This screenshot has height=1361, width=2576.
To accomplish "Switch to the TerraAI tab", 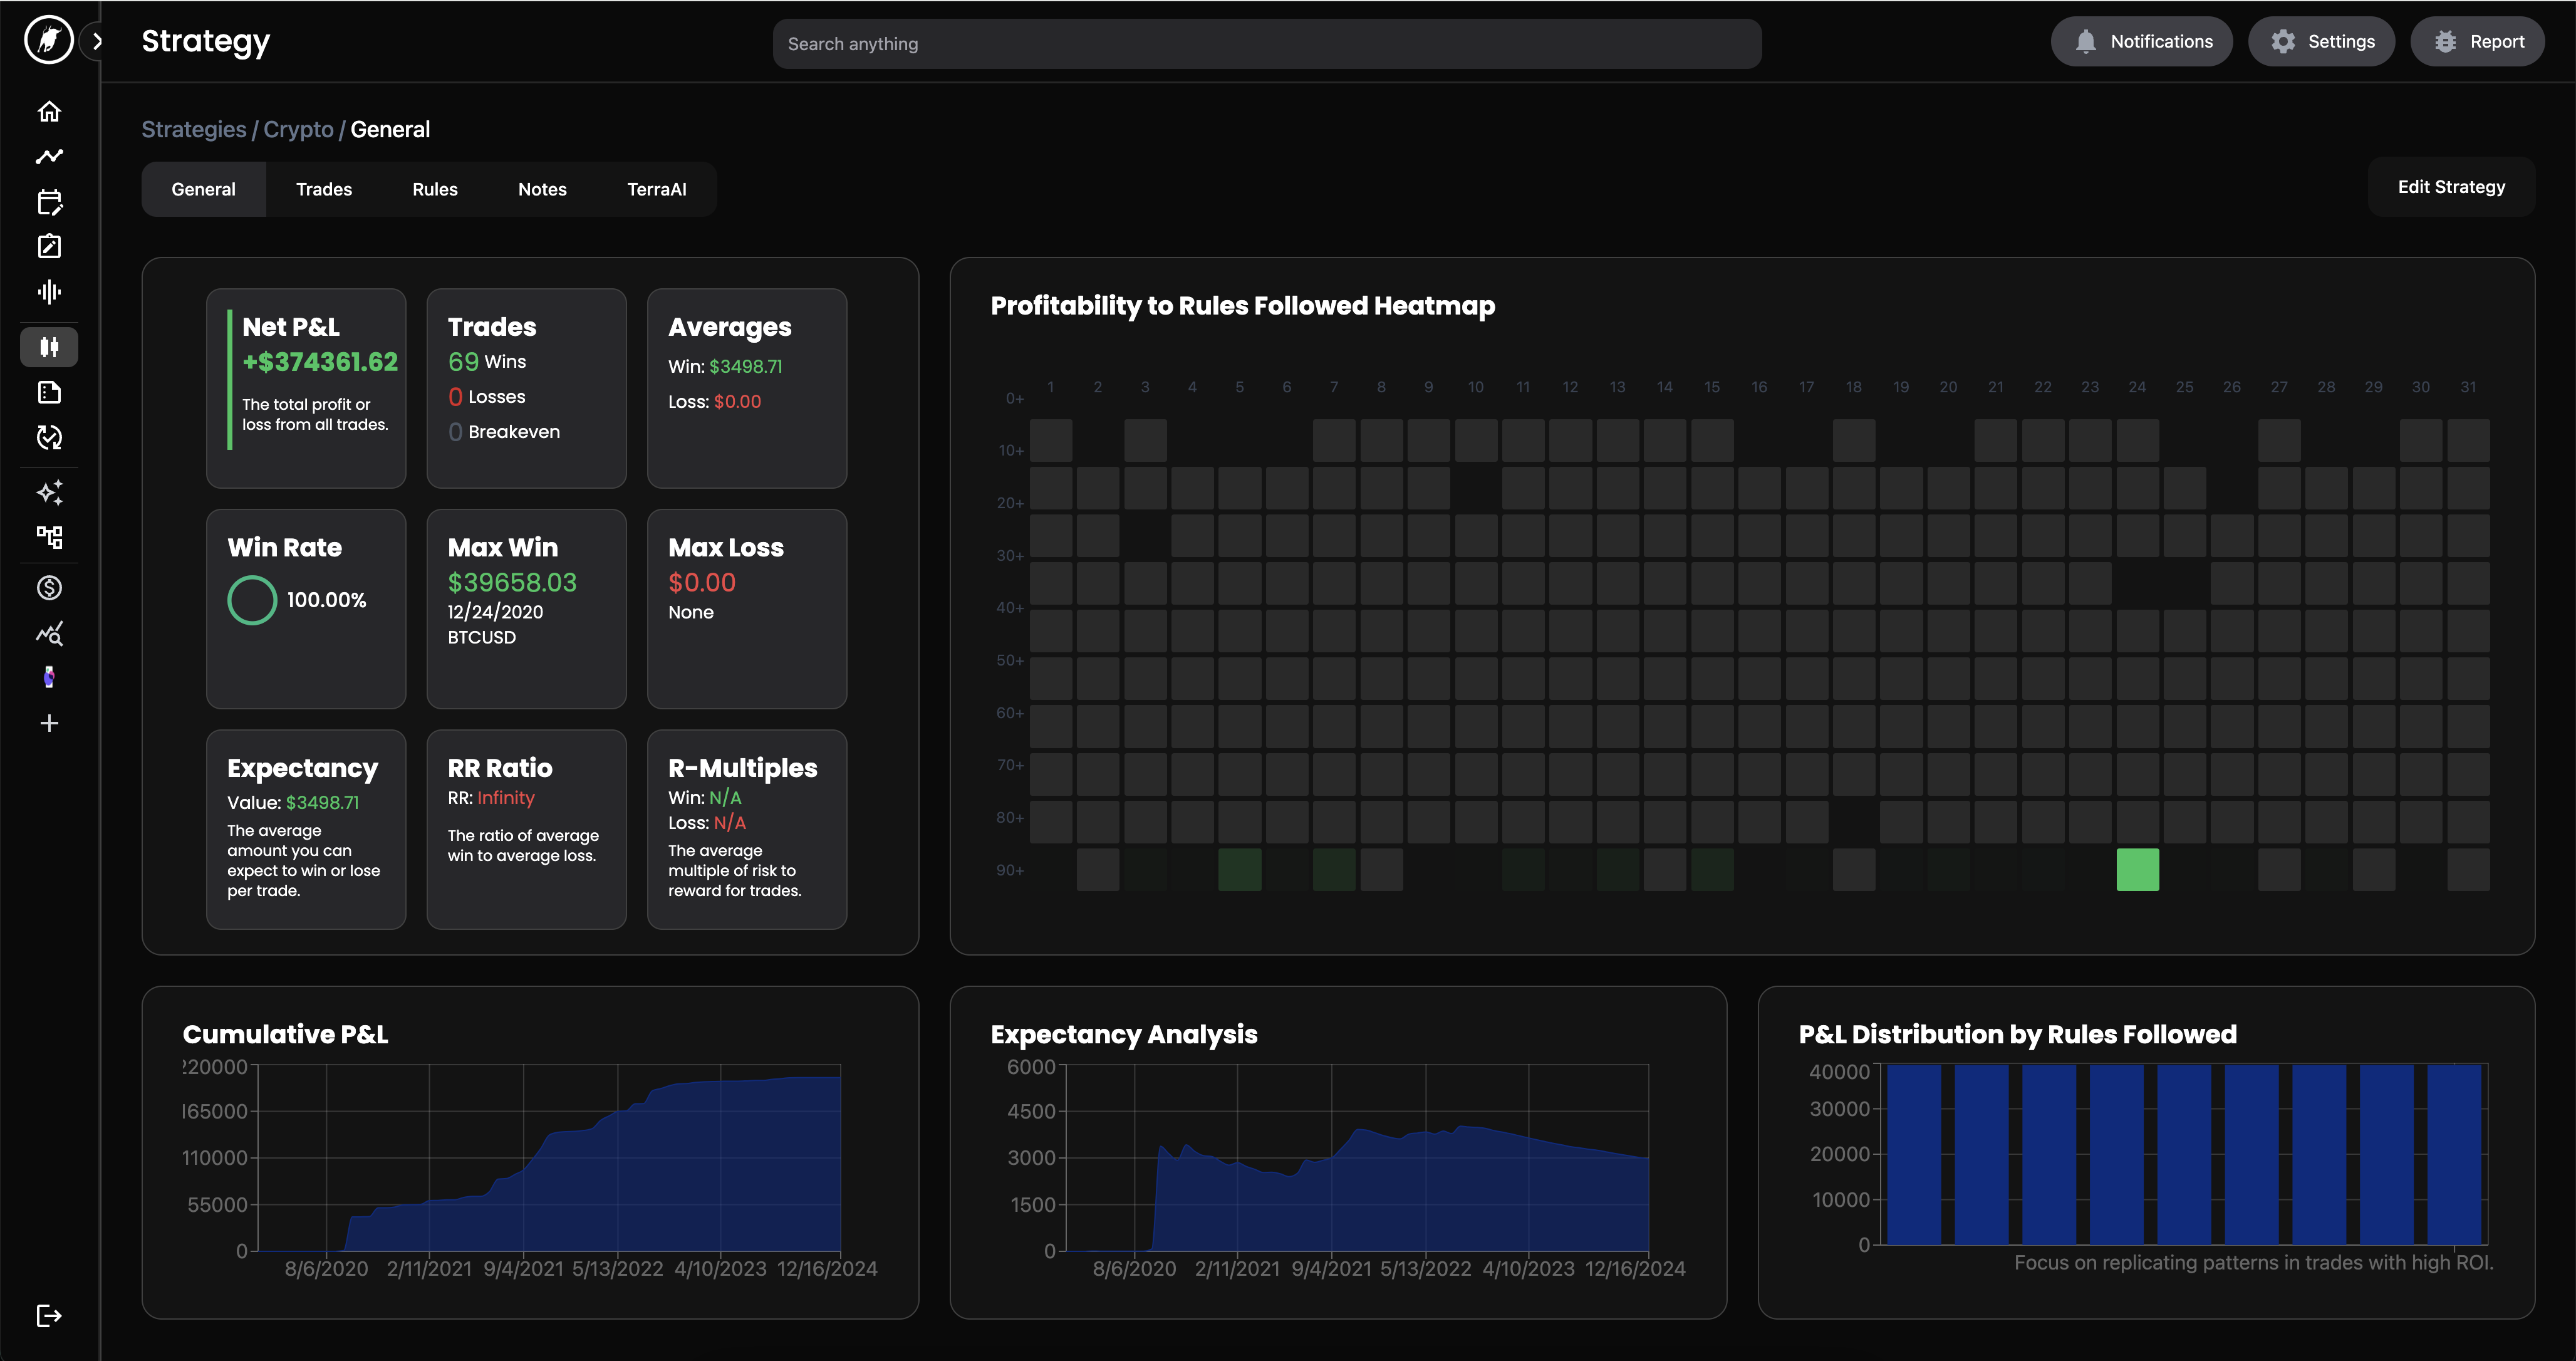I will point(655,188).
